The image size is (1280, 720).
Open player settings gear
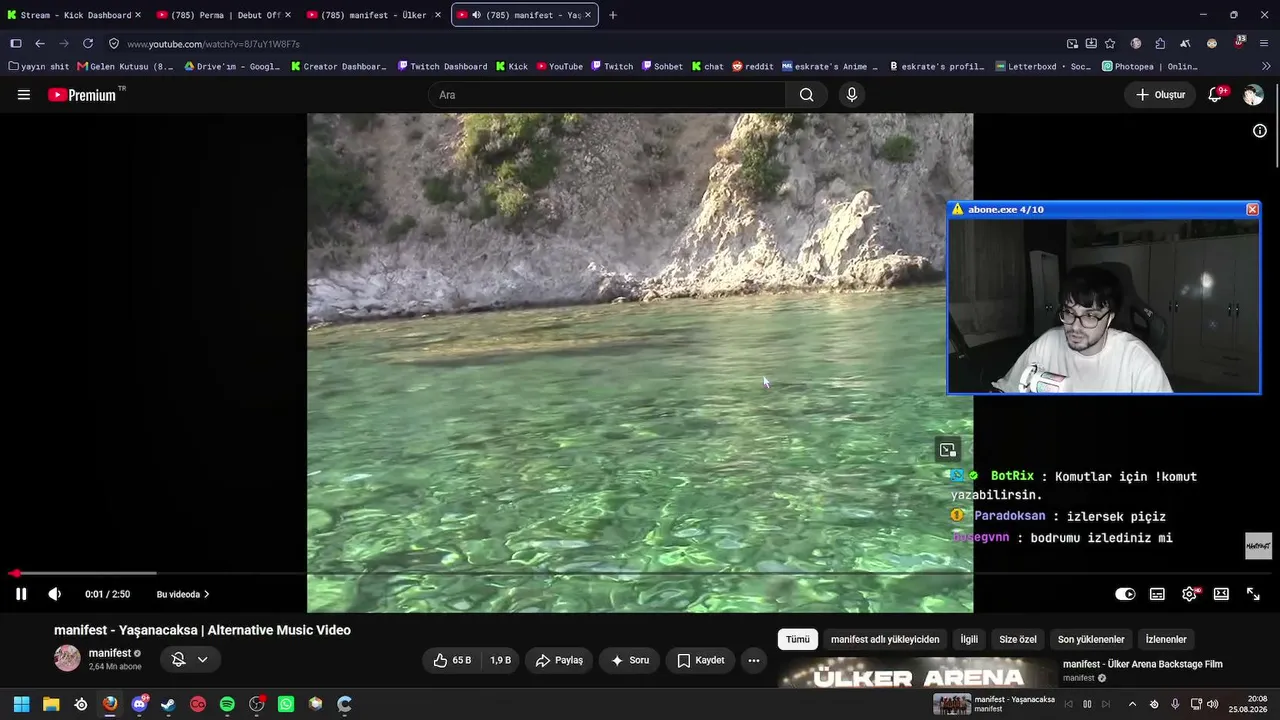click(1189, 594)
